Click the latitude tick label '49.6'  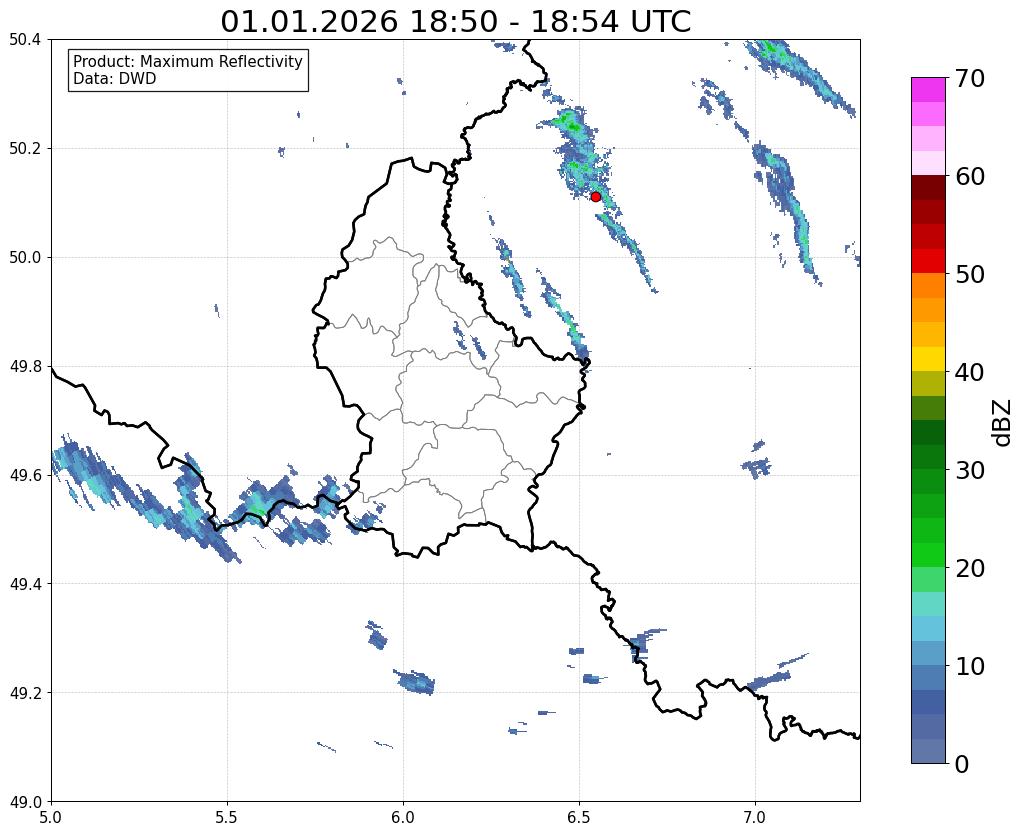[25, 476]
